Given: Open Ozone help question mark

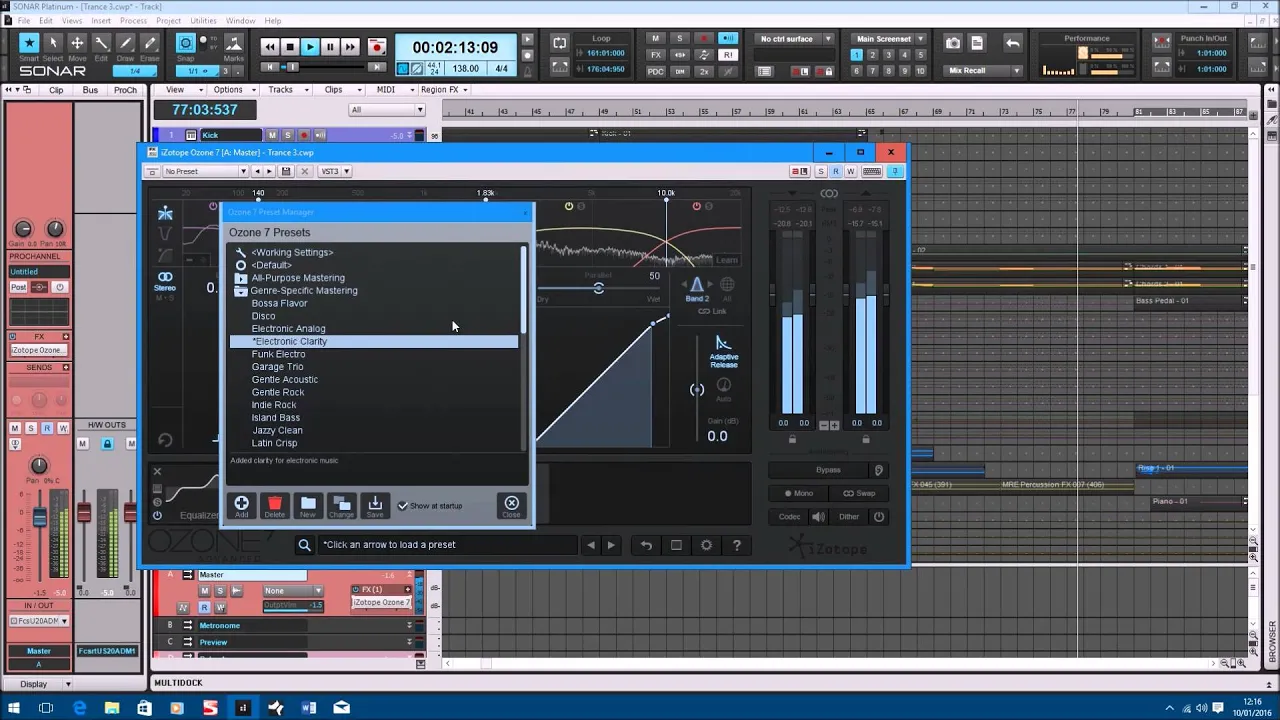Looking at the screenshot, I should point(737,545).
